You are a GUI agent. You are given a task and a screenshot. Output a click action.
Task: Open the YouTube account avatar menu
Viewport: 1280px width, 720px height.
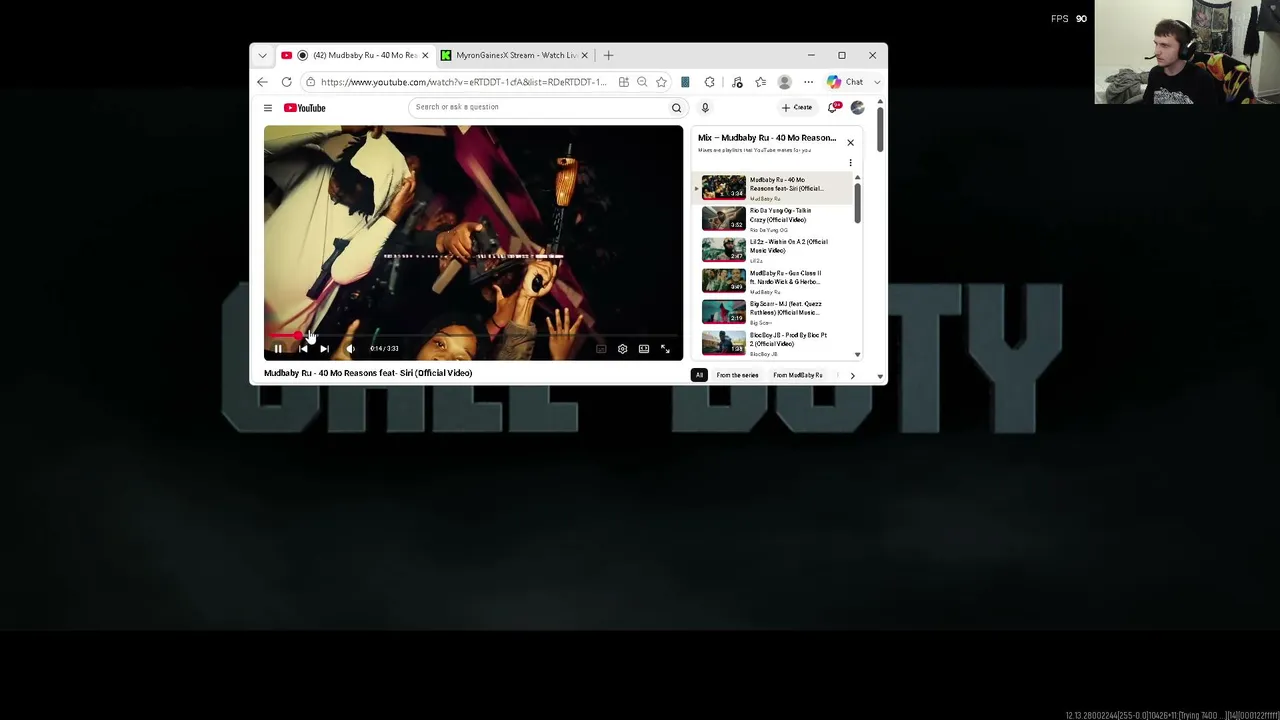coord(857,107)
